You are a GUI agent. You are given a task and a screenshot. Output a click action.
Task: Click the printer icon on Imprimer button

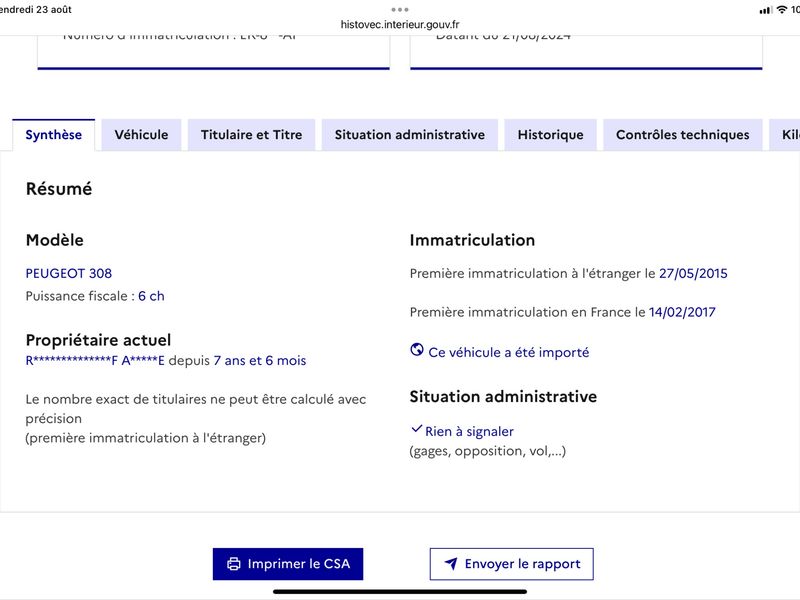(x=234, y=564)
